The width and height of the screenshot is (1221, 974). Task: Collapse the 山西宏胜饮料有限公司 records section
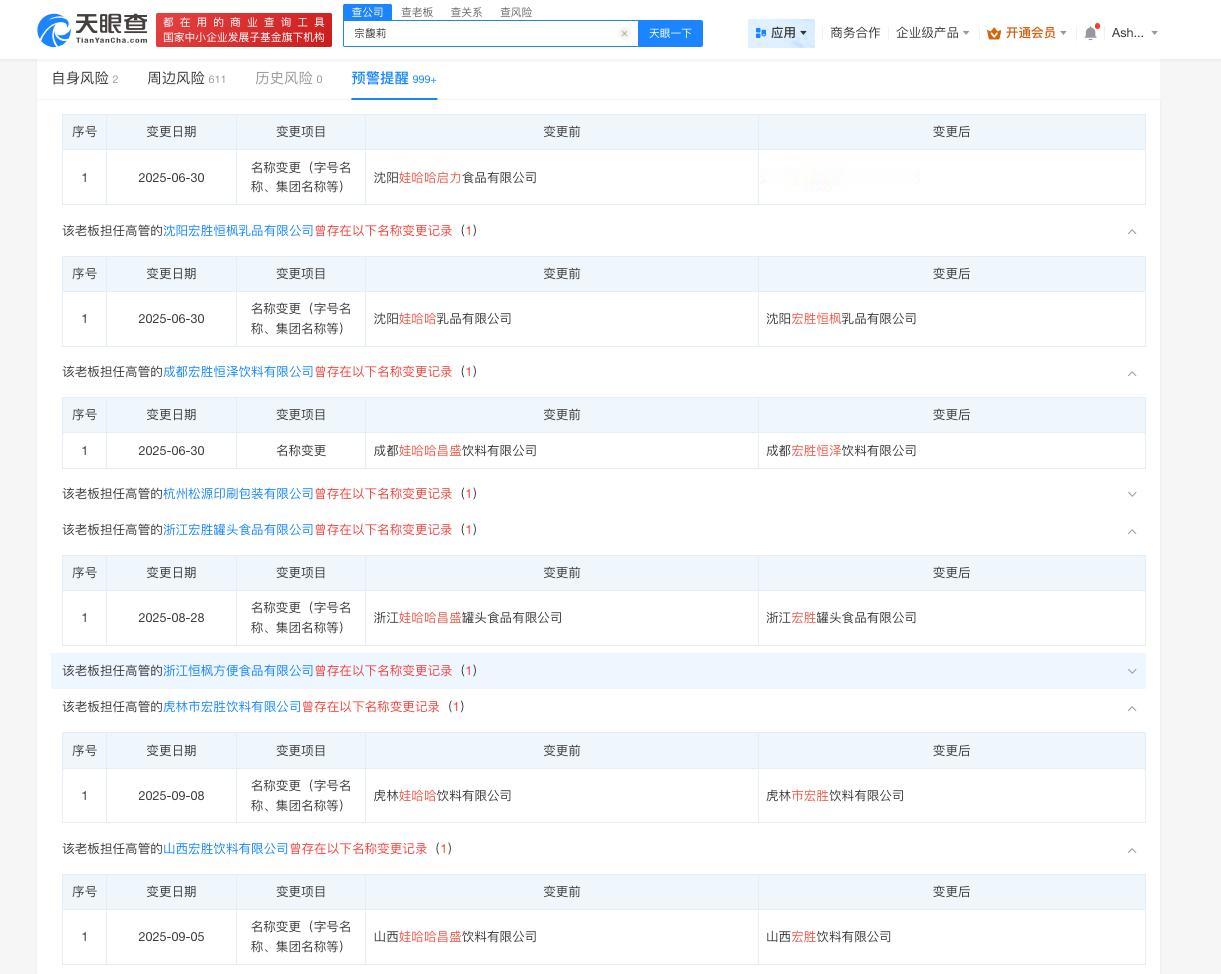click(1132, 850)
